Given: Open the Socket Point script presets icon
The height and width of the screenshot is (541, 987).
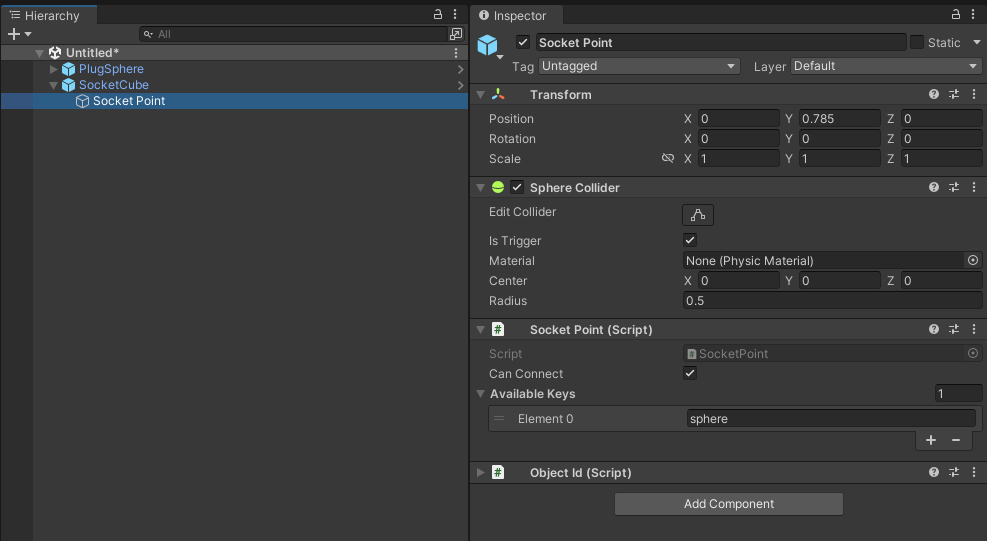Looking at the screenshot, I should tap(954, 329).
